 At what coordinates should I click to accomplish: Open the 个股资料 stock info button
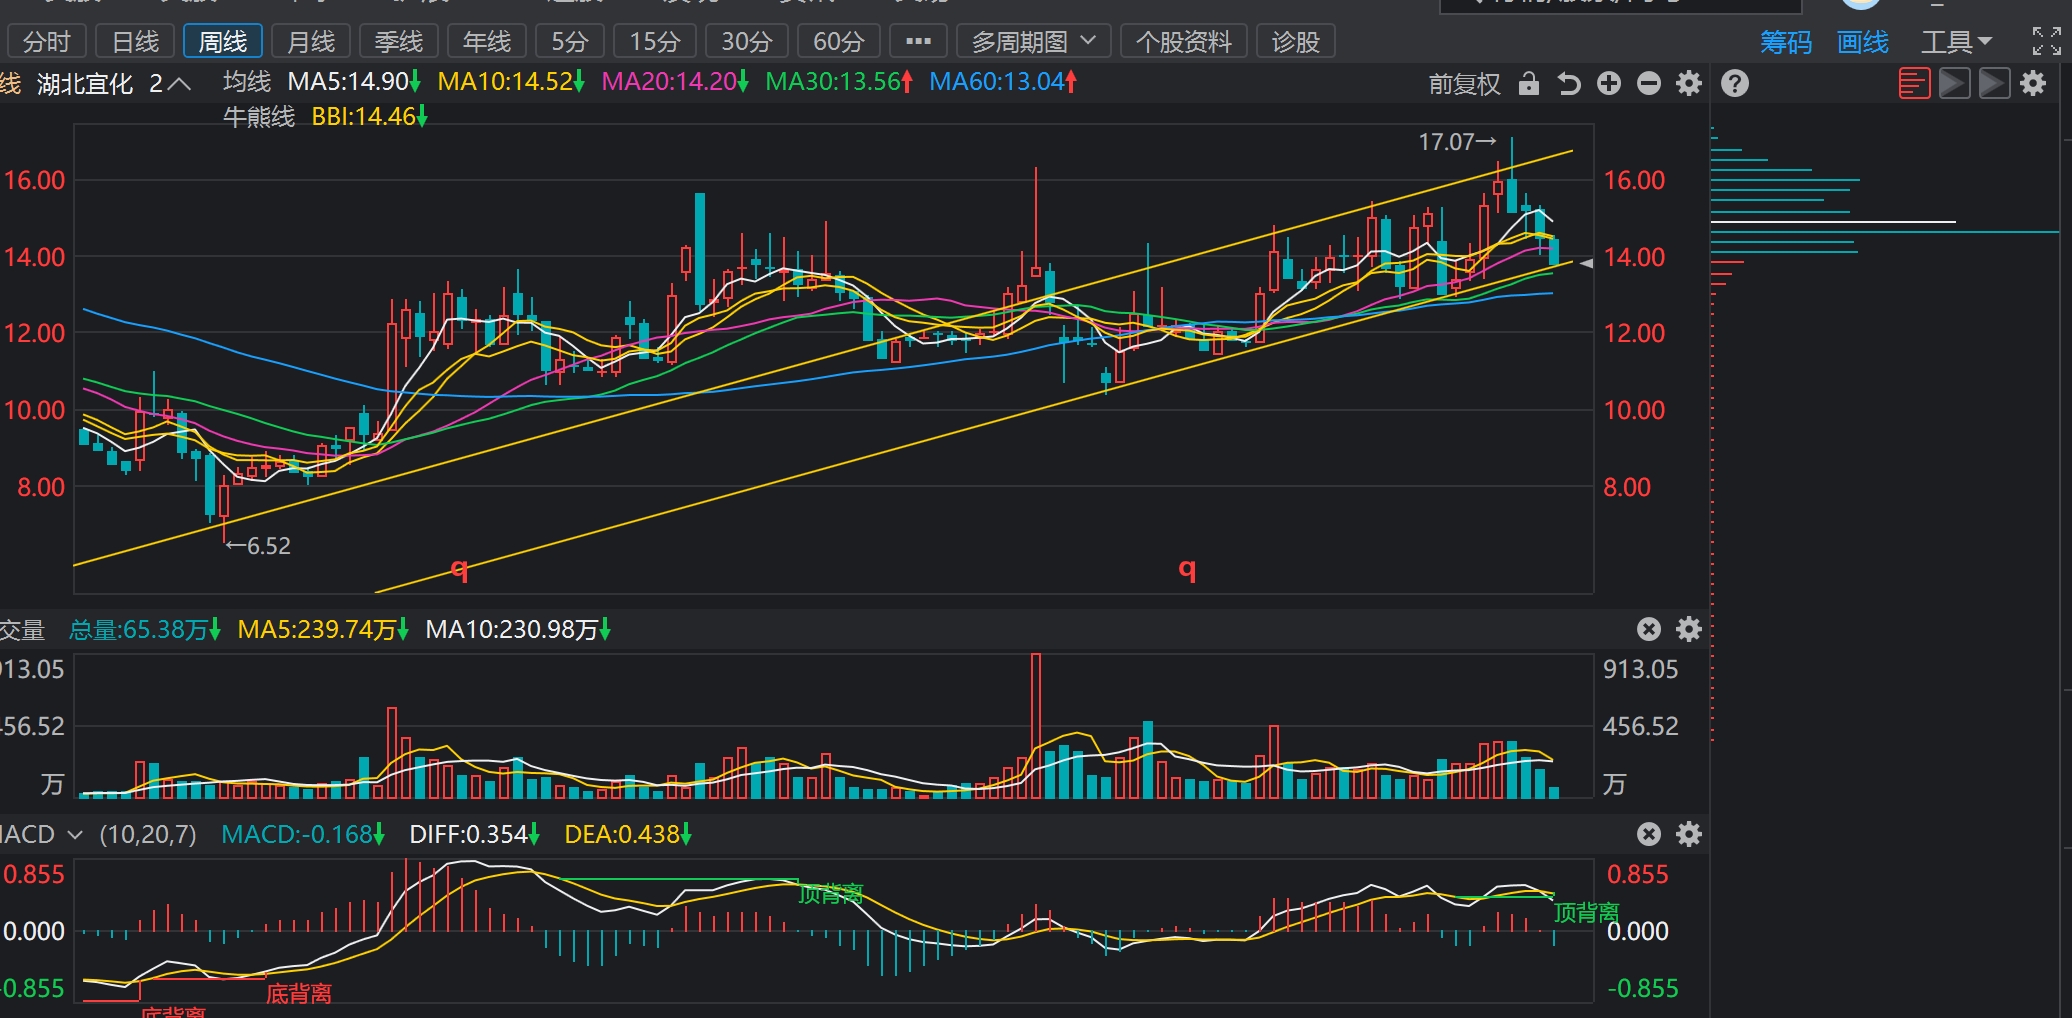(1184, 41)
